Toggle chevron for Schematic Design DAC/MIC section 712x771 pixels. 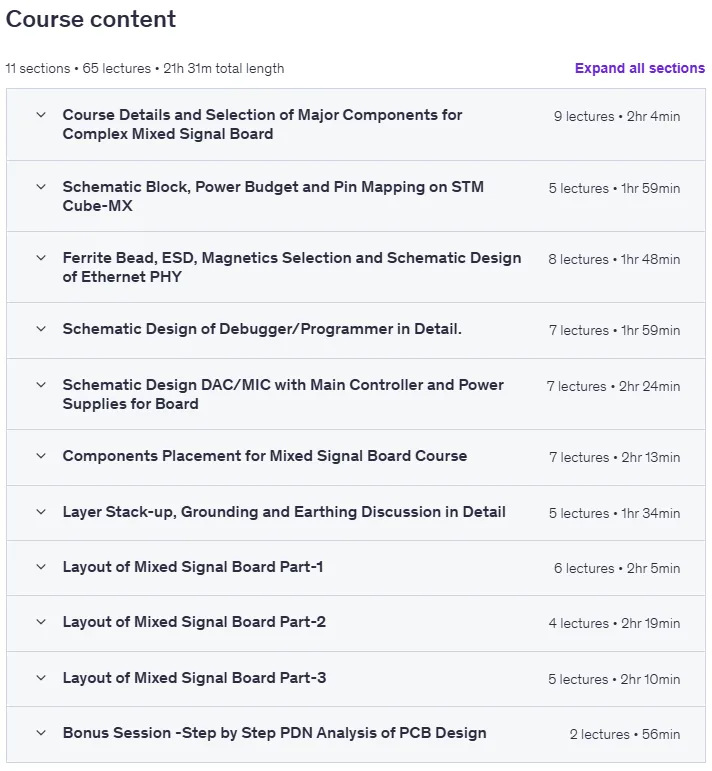coord(41,385)
